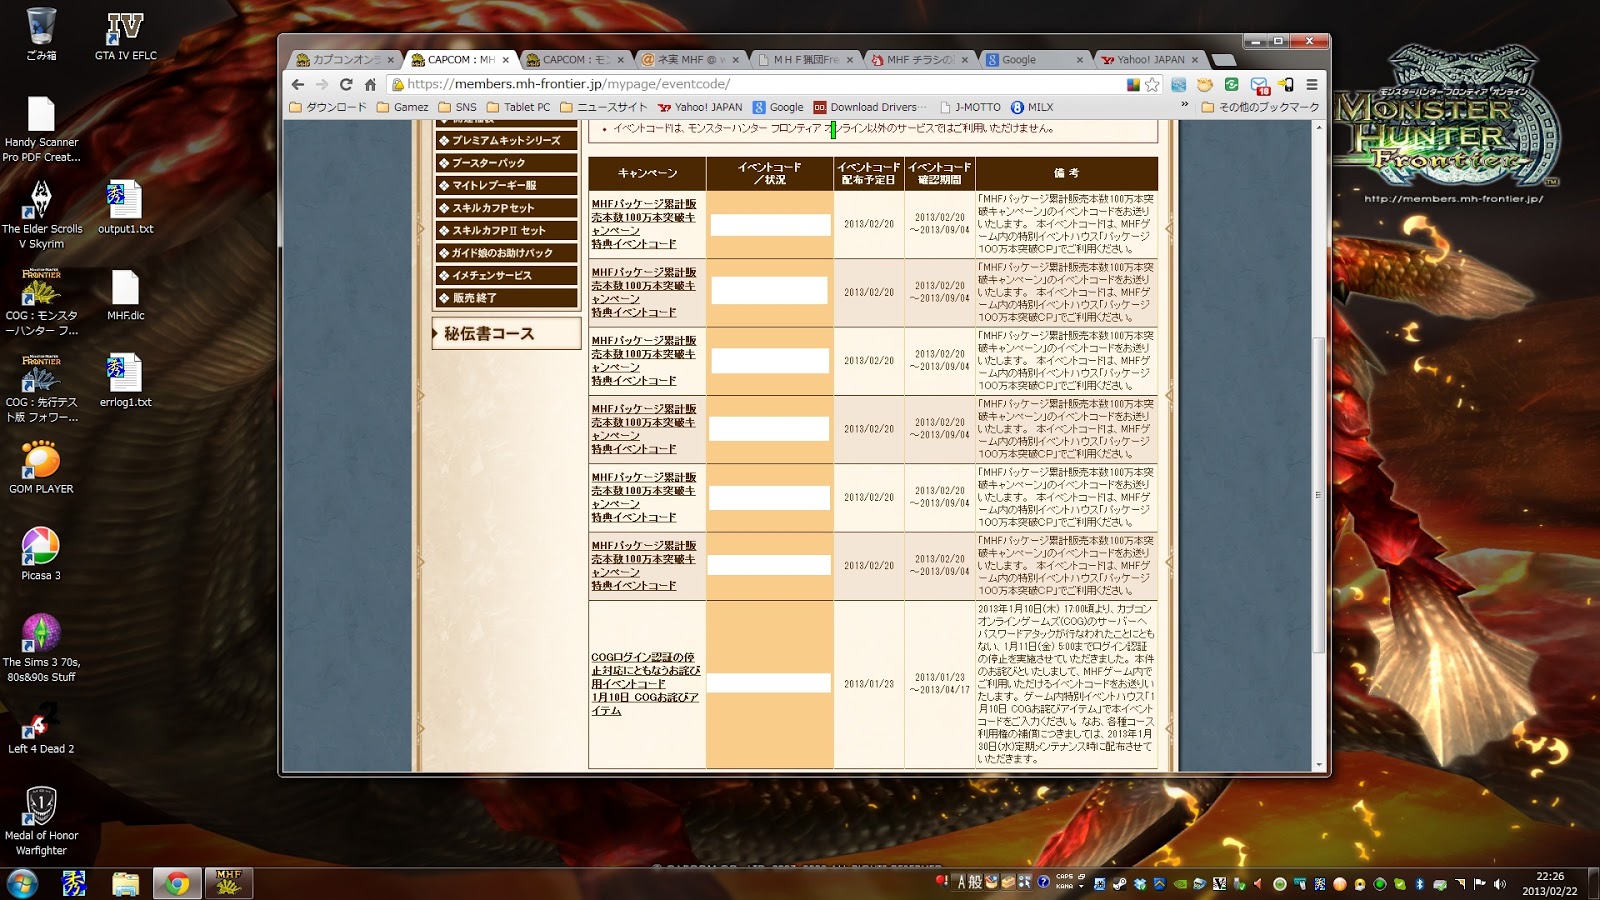Image resolution: width=1600 pixels, height=900 pixels.
Task: Click the Google bookmark in the bookmarks bar
Action: (778, 107)
